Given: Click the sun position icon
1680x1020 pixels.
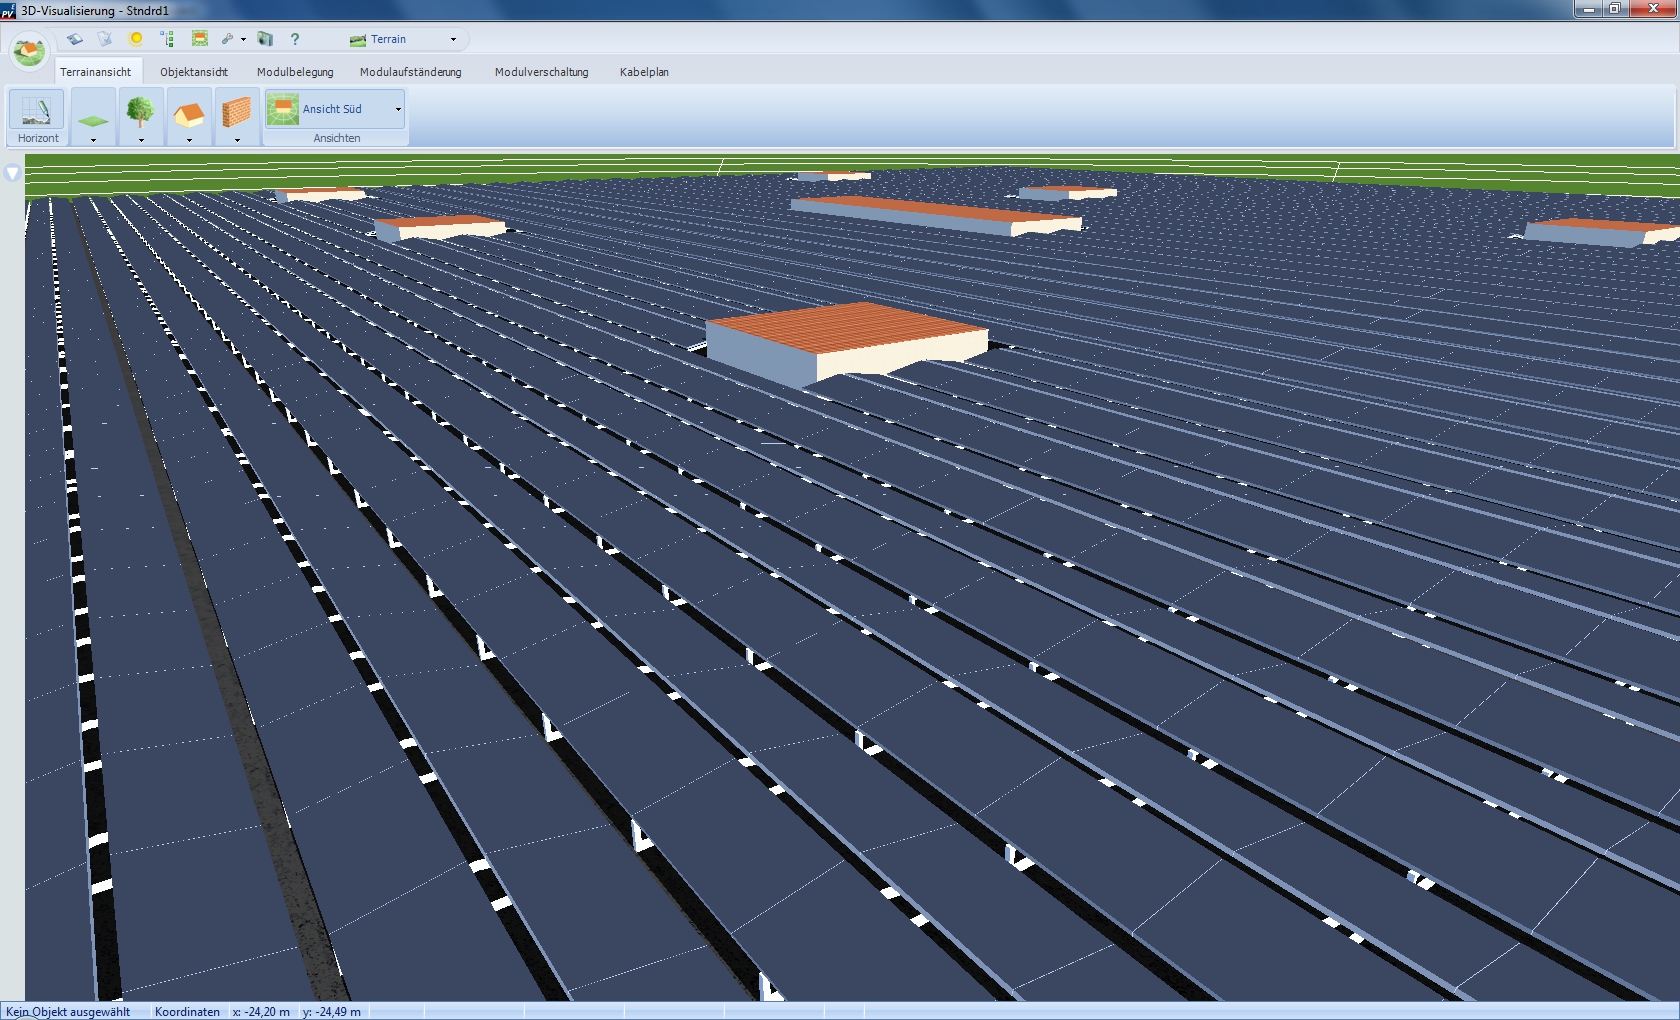Looking at the screenshot, I should click(136, 39).
